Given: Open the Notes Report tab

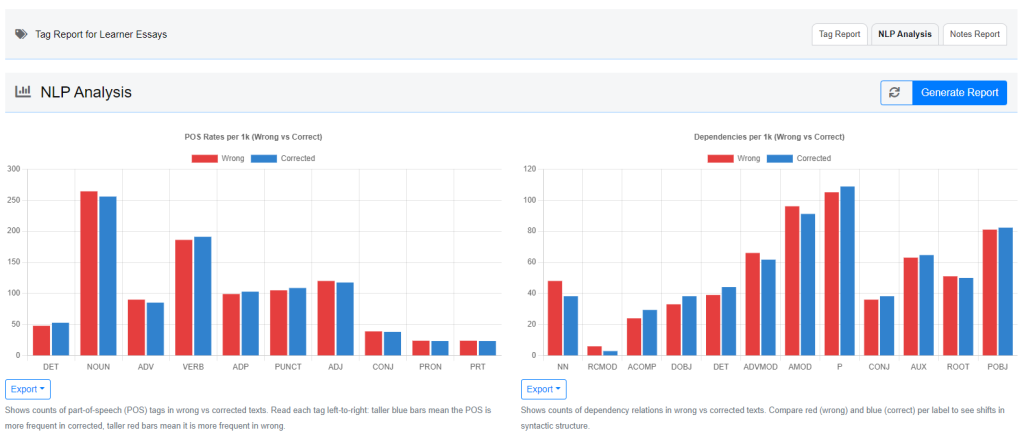Looking at the screenshot, I should [x=973, y=34].
